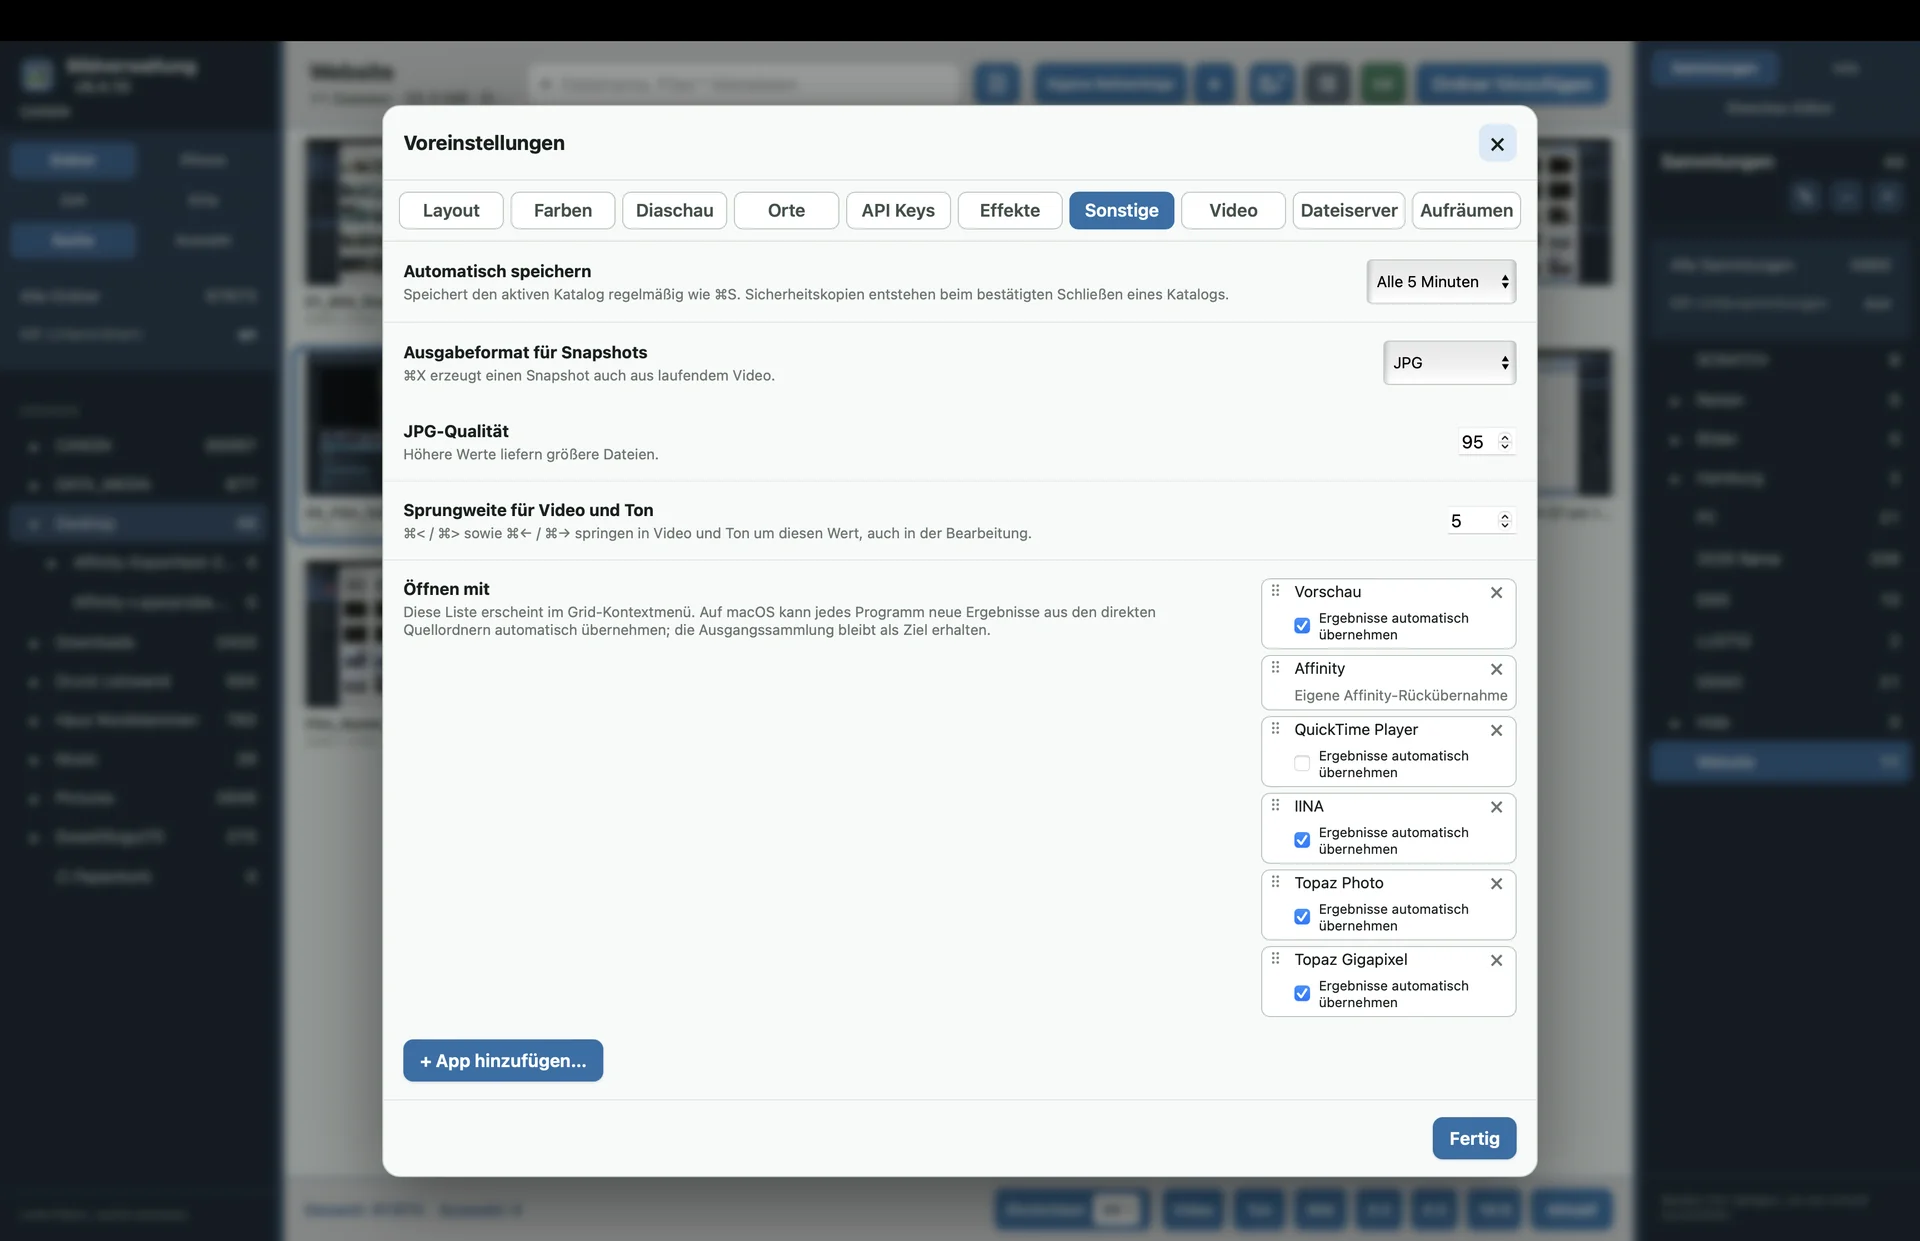The width and height of the screenshot is (1920, 1241).
Task: Uncheck auto-import results for Vorschau
Action: 1302,626
